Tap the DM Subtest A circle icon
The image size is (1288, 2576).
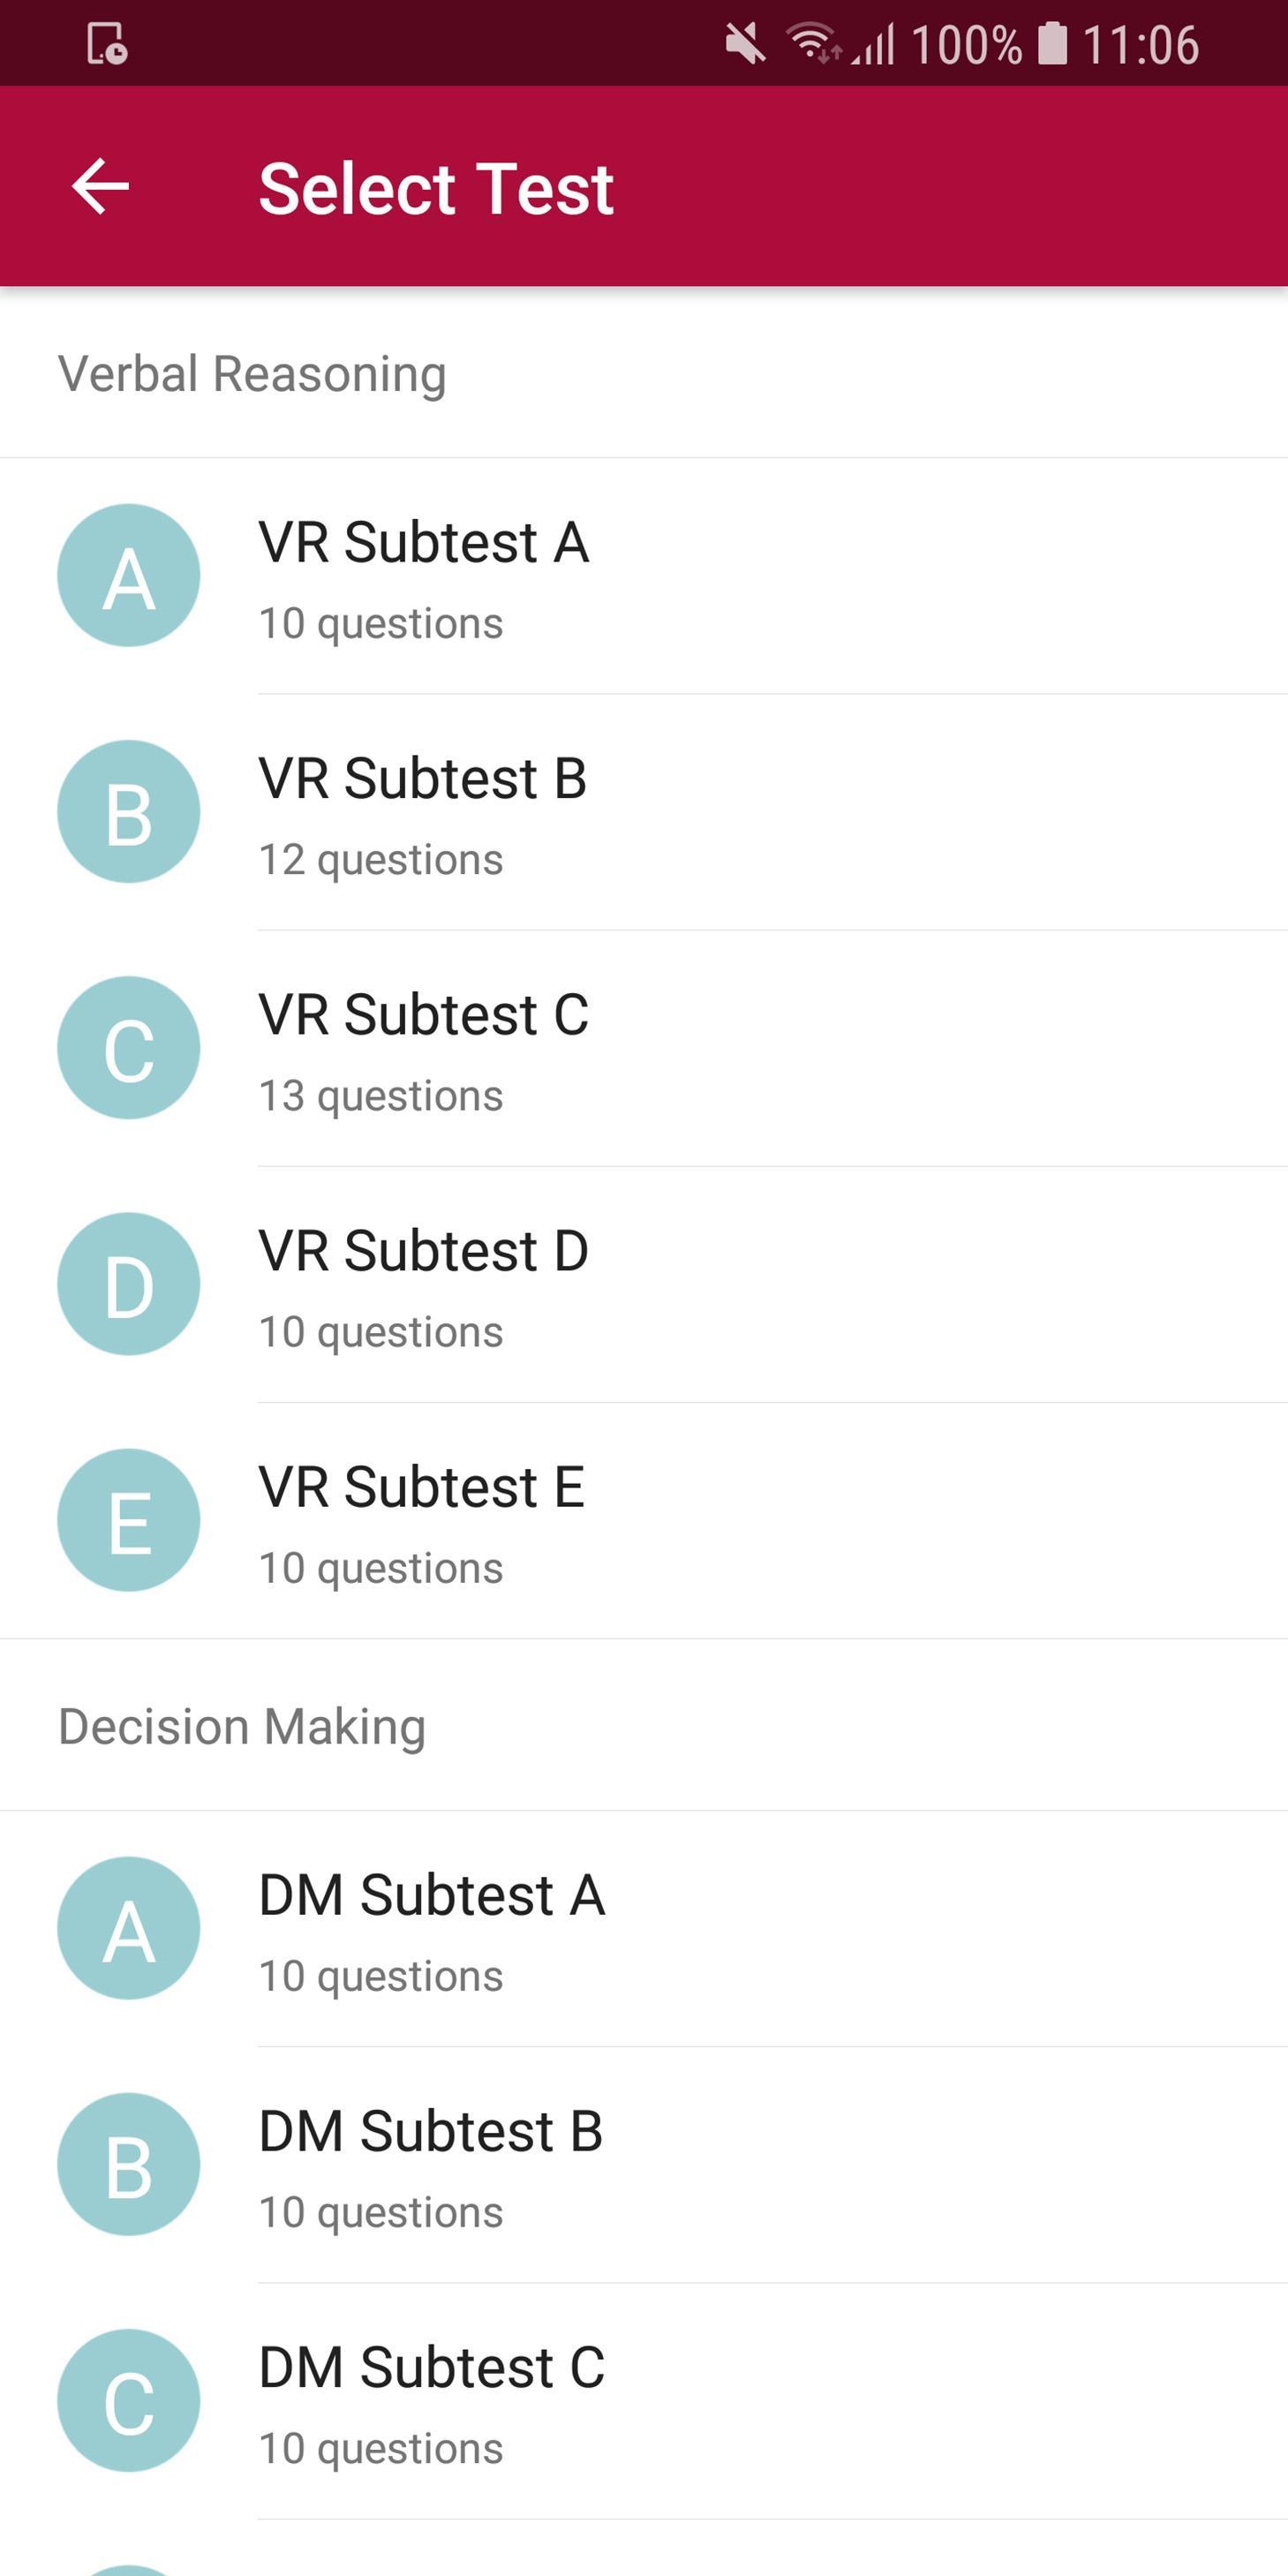click(x=129, y=1927)
